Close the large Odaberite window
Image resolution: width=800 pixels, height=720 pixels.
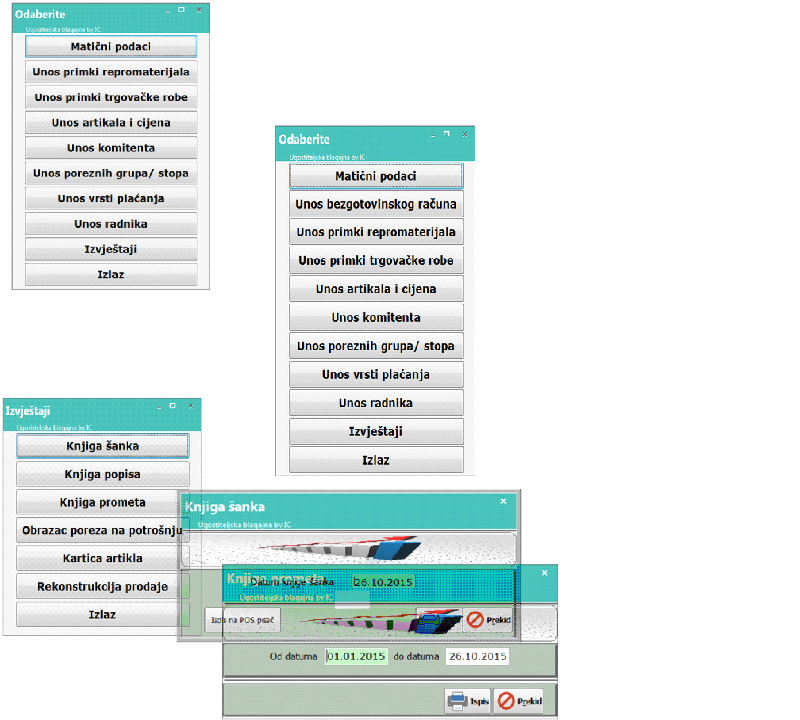465,135
